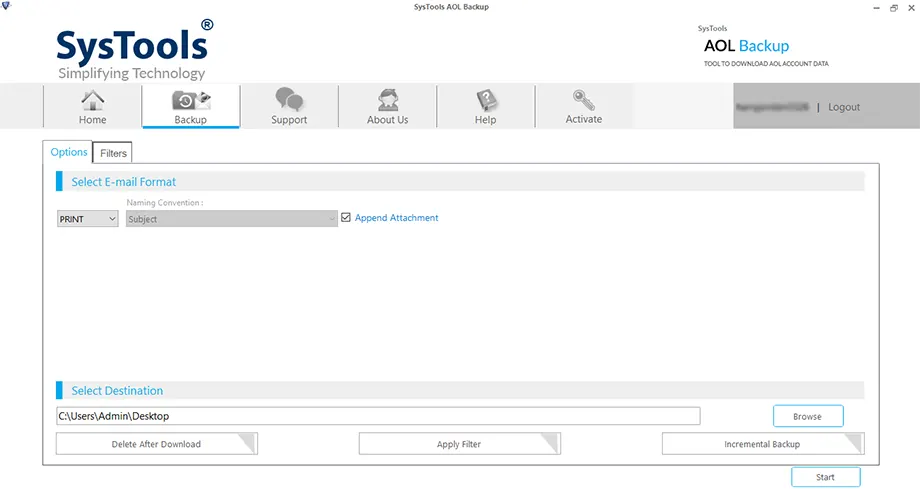Click the Select Destination heading

tap(117, 391)
